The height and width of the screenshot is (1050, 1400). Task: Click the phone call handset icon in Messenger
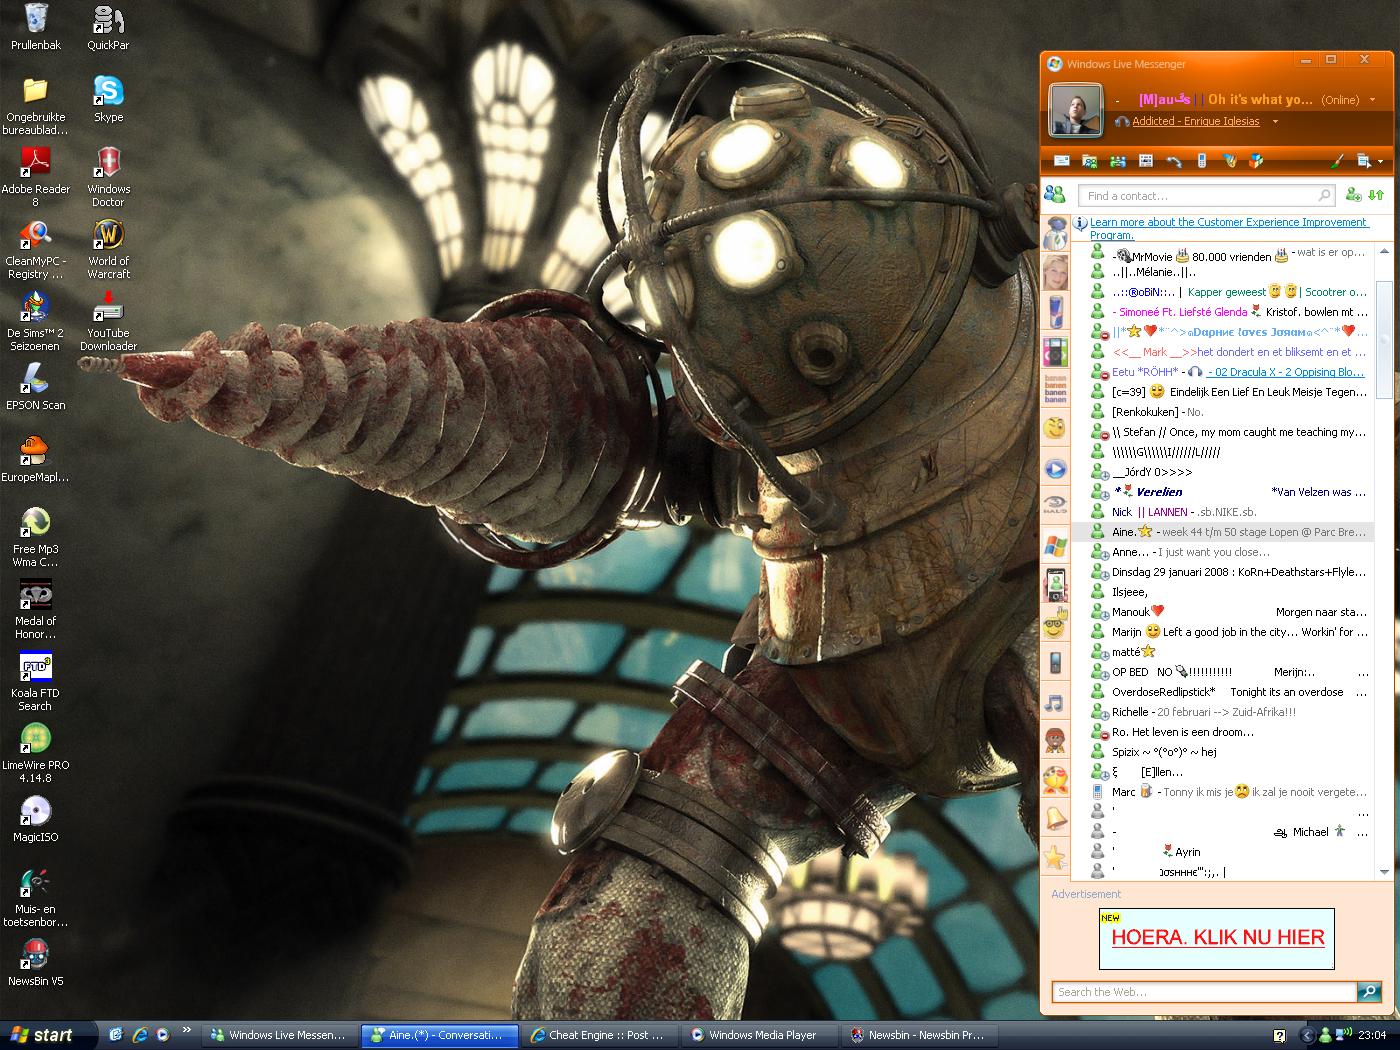pyautogui.click(x=1174, y=161)
